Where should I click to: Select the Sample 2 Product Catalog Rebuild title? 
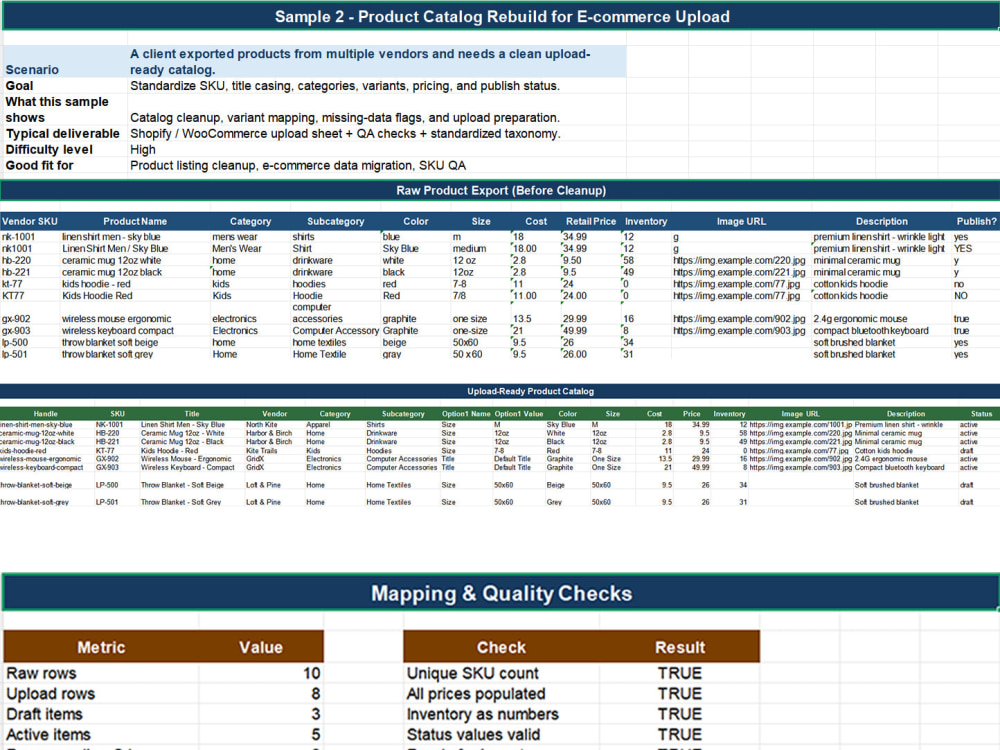click(502, 17)
